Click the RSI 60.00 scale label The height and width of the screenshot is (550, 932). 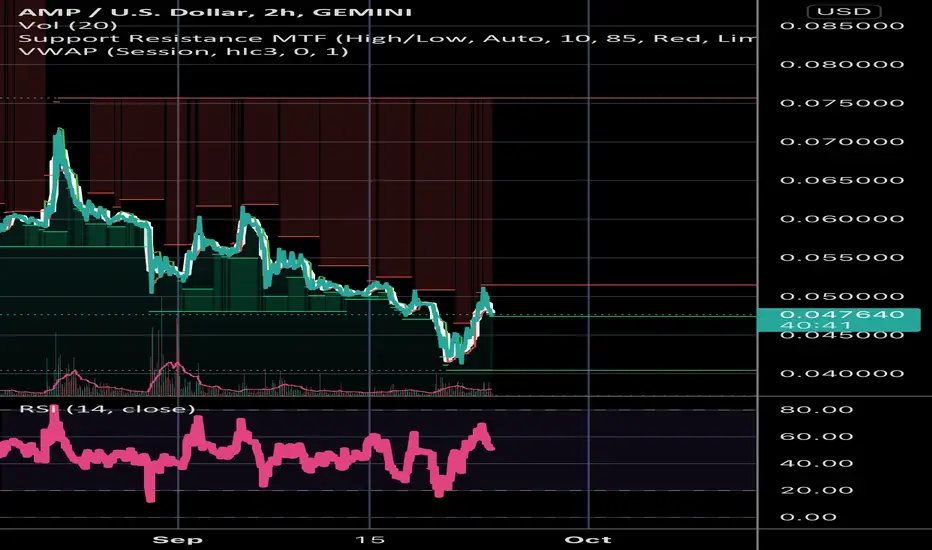[817, 436]
